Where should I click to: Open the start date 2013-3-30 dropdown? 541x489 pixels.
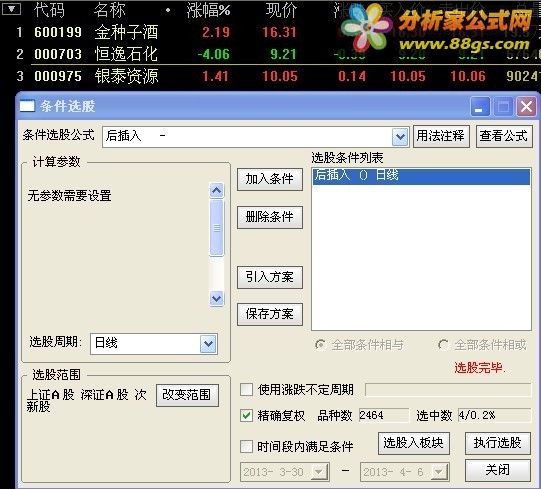319,472
